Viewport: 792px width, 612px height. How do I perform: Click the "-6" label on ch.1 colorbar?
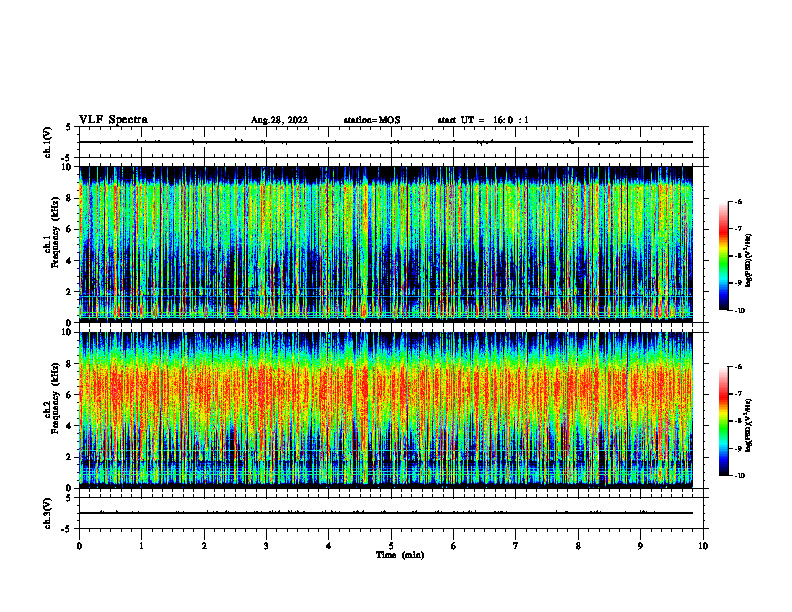pos(739,201)
